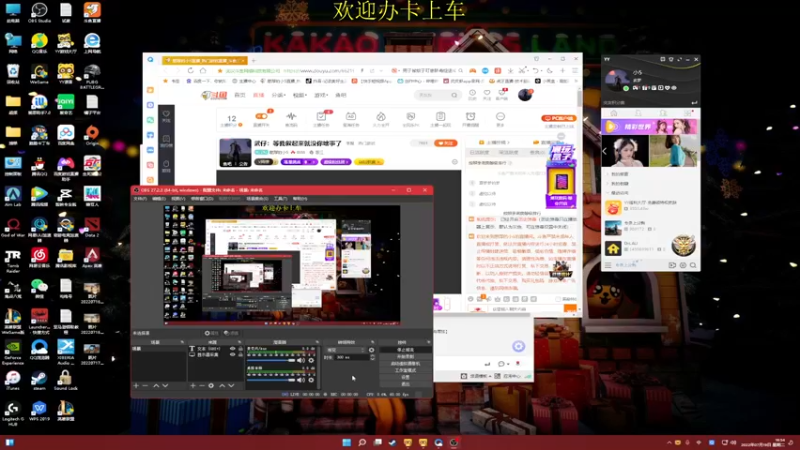Open the source 滤镜 filters button
This screenshot has height=450, width=800.
(x=231, y=333)
